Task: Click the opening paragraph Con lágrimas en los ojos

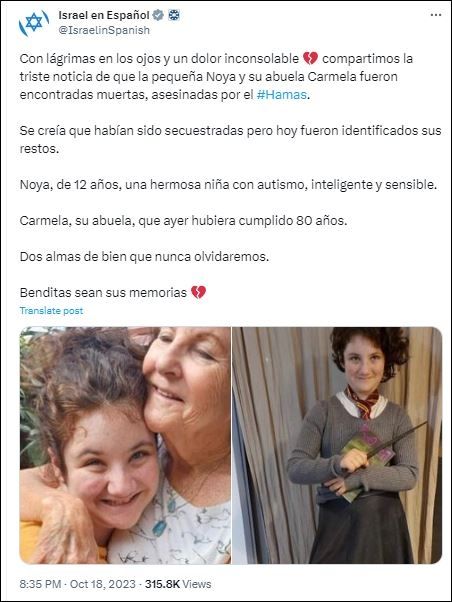Action: click(216, 77)
